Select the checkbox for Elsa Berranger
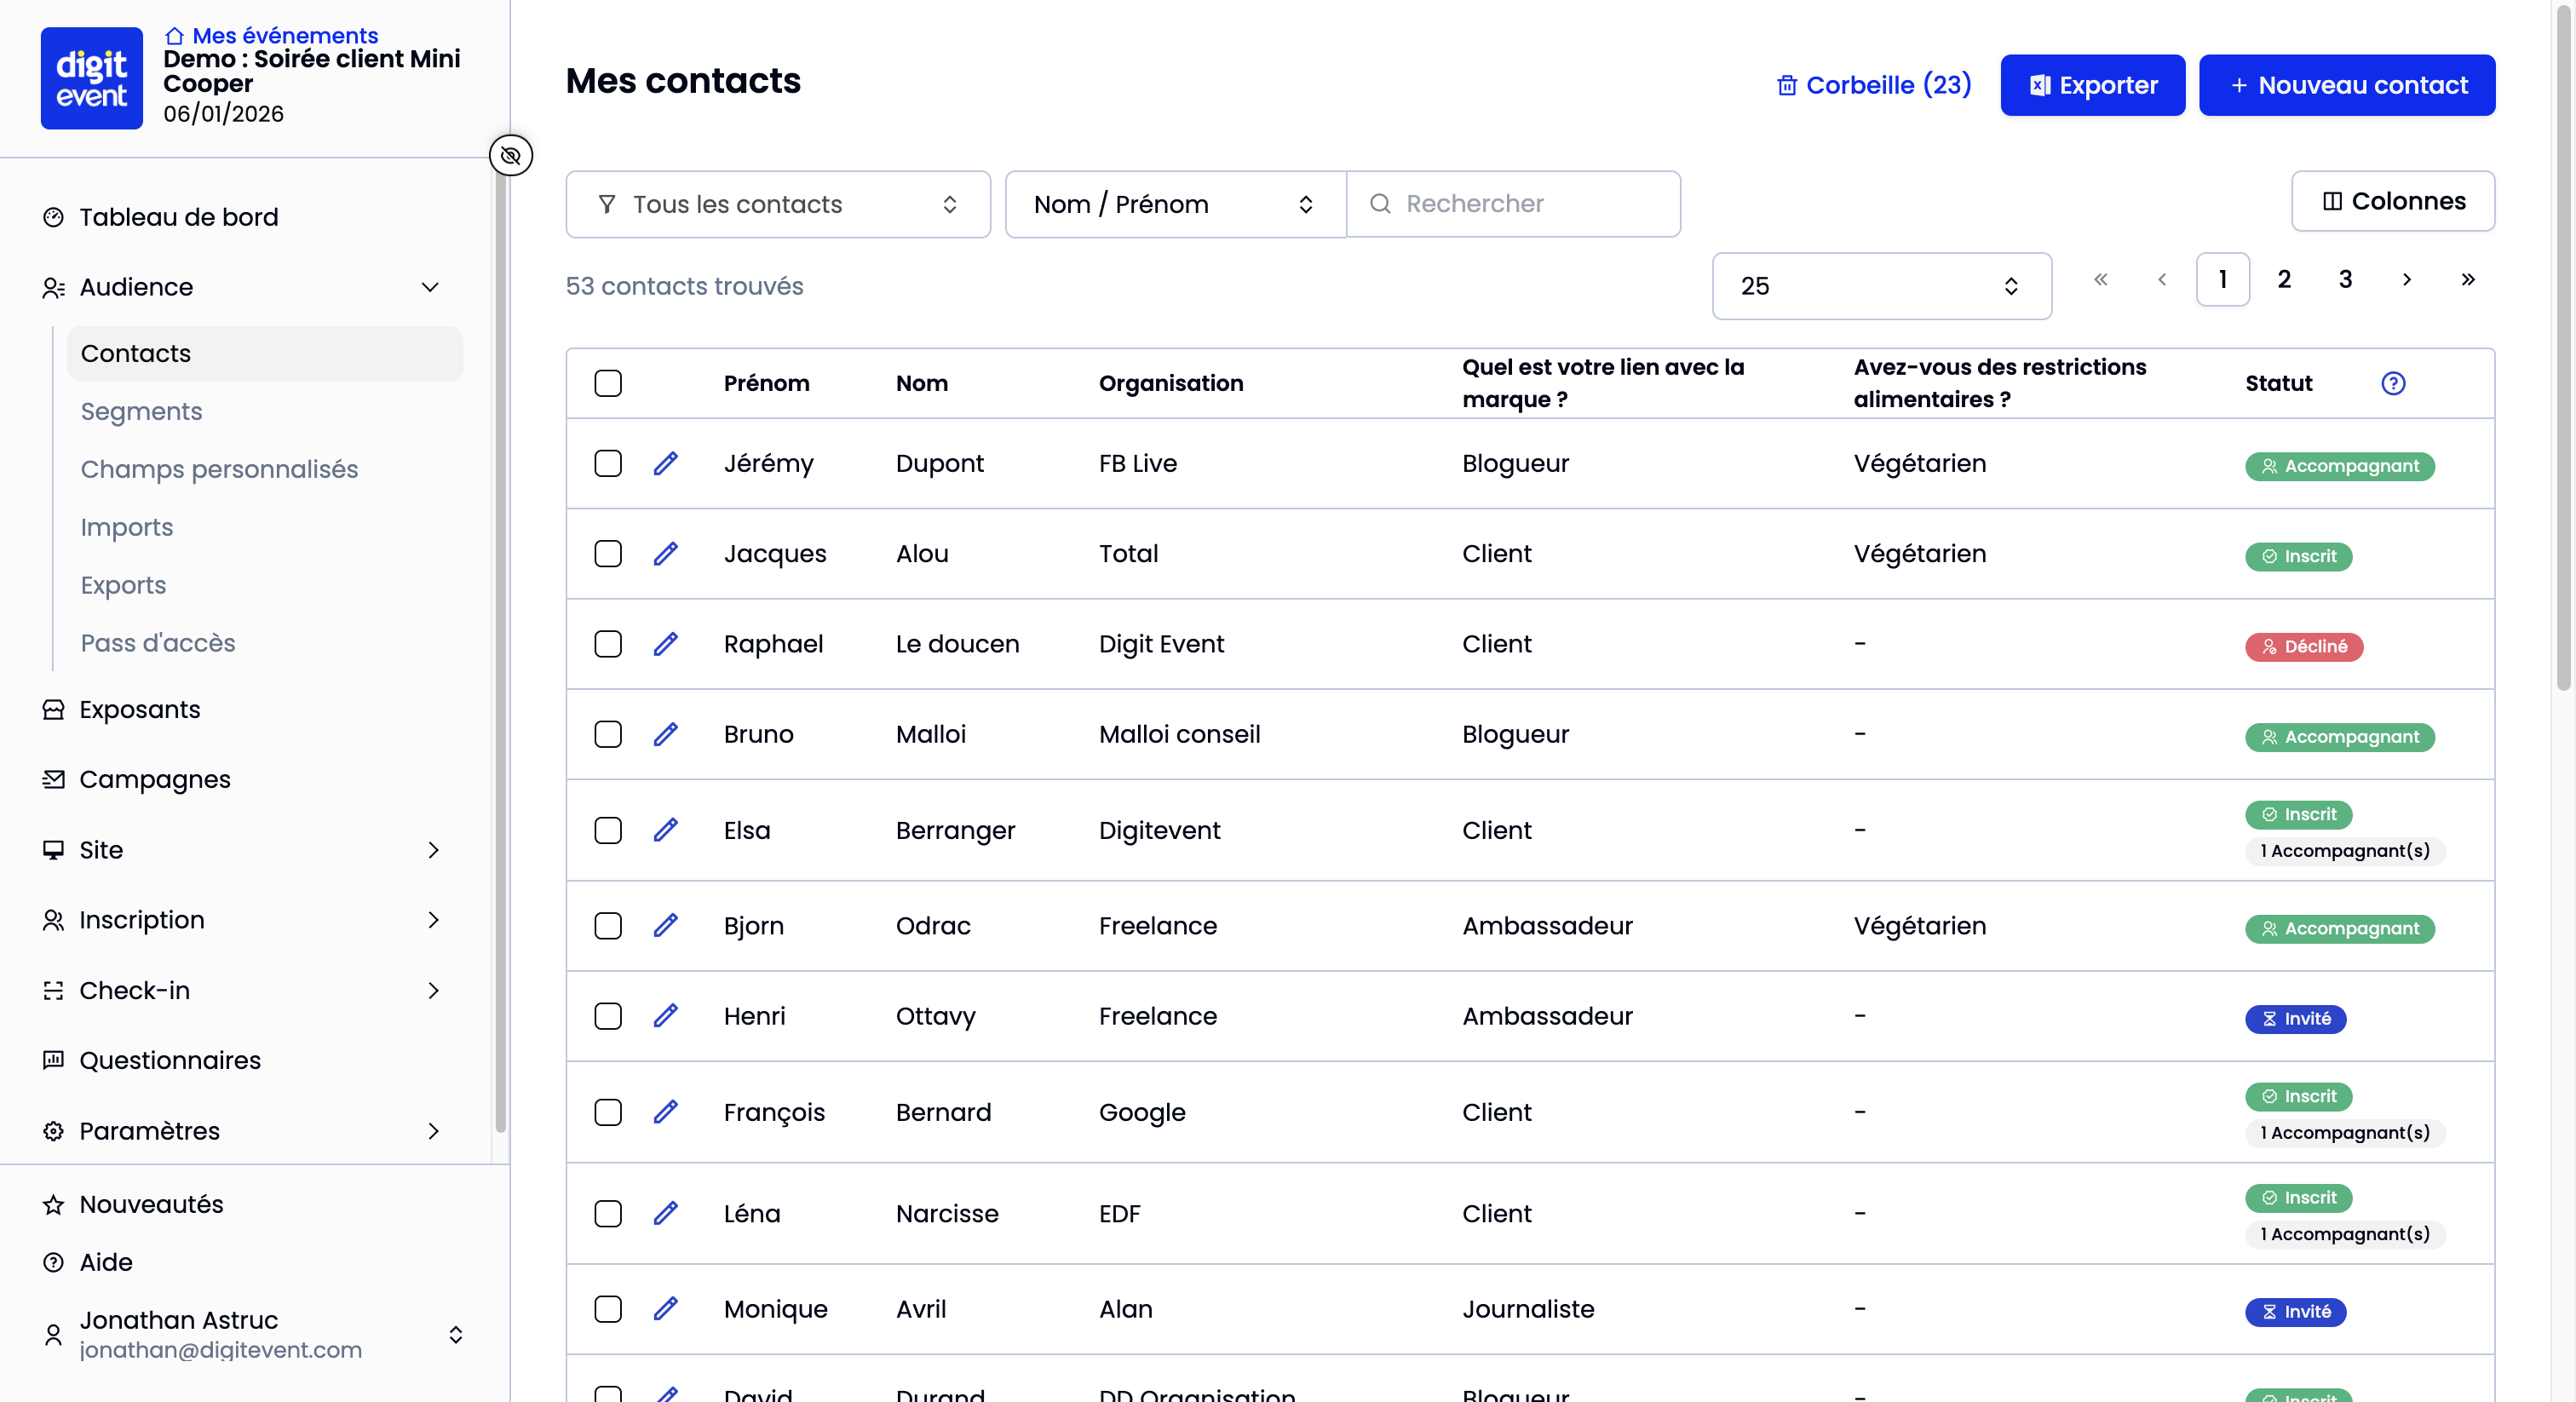2576x1402 pixels. click(608, 830)
